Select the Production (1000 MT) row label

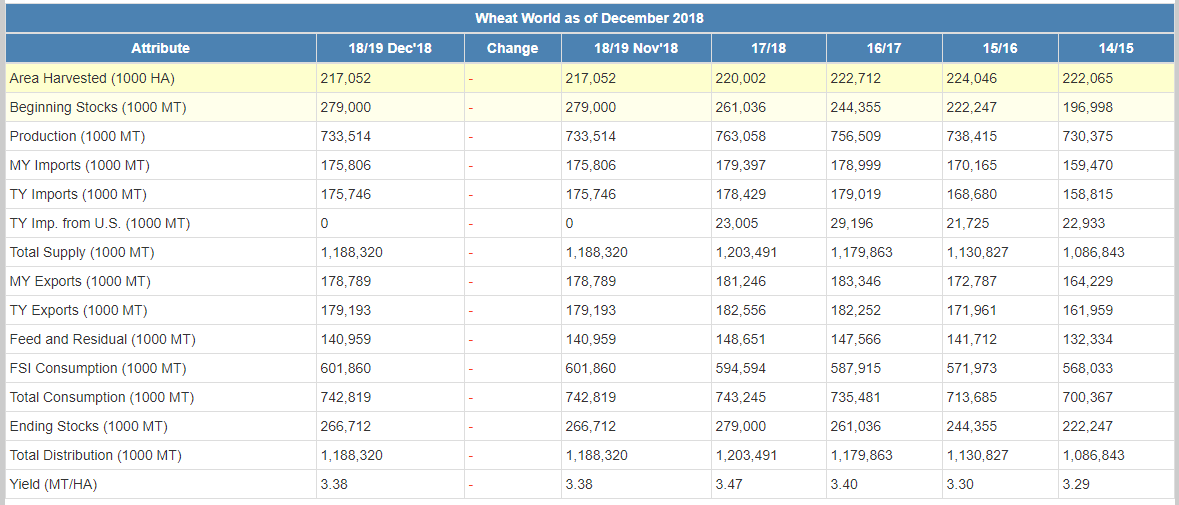[x=71, y=136]
